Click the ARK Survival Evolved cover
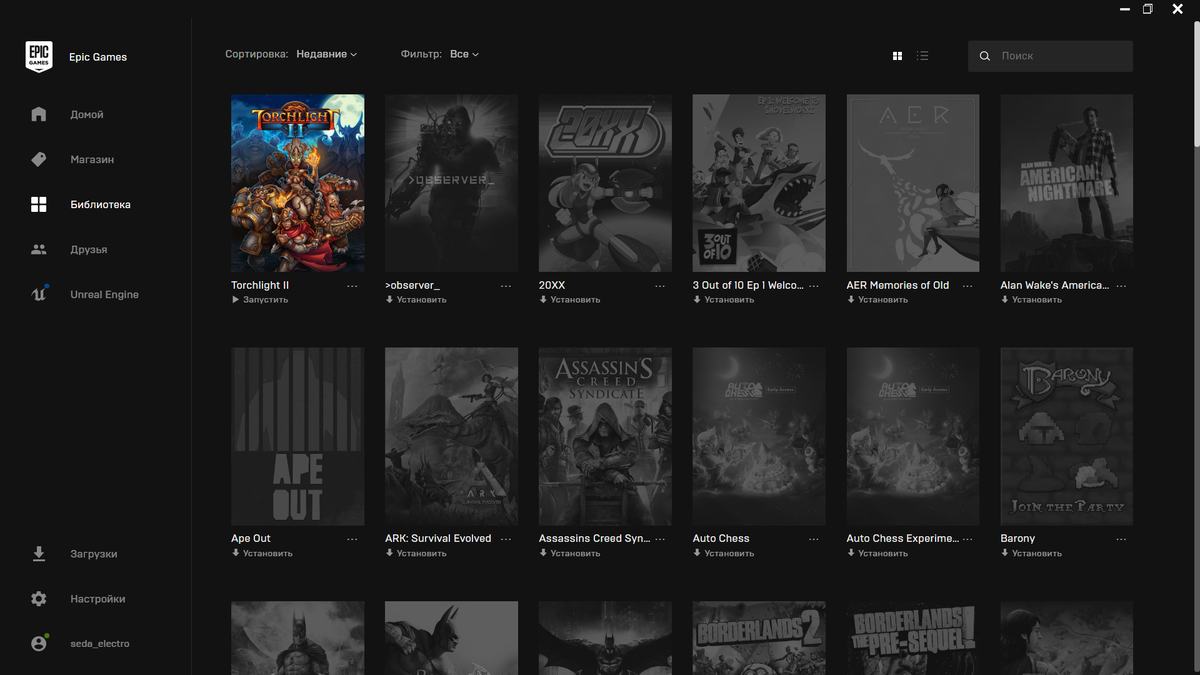1200x675 pixels. 452,436
